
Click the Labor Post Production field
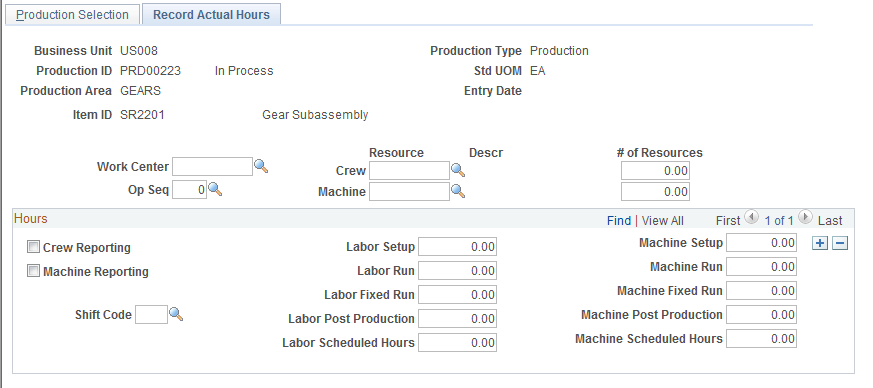457,318
